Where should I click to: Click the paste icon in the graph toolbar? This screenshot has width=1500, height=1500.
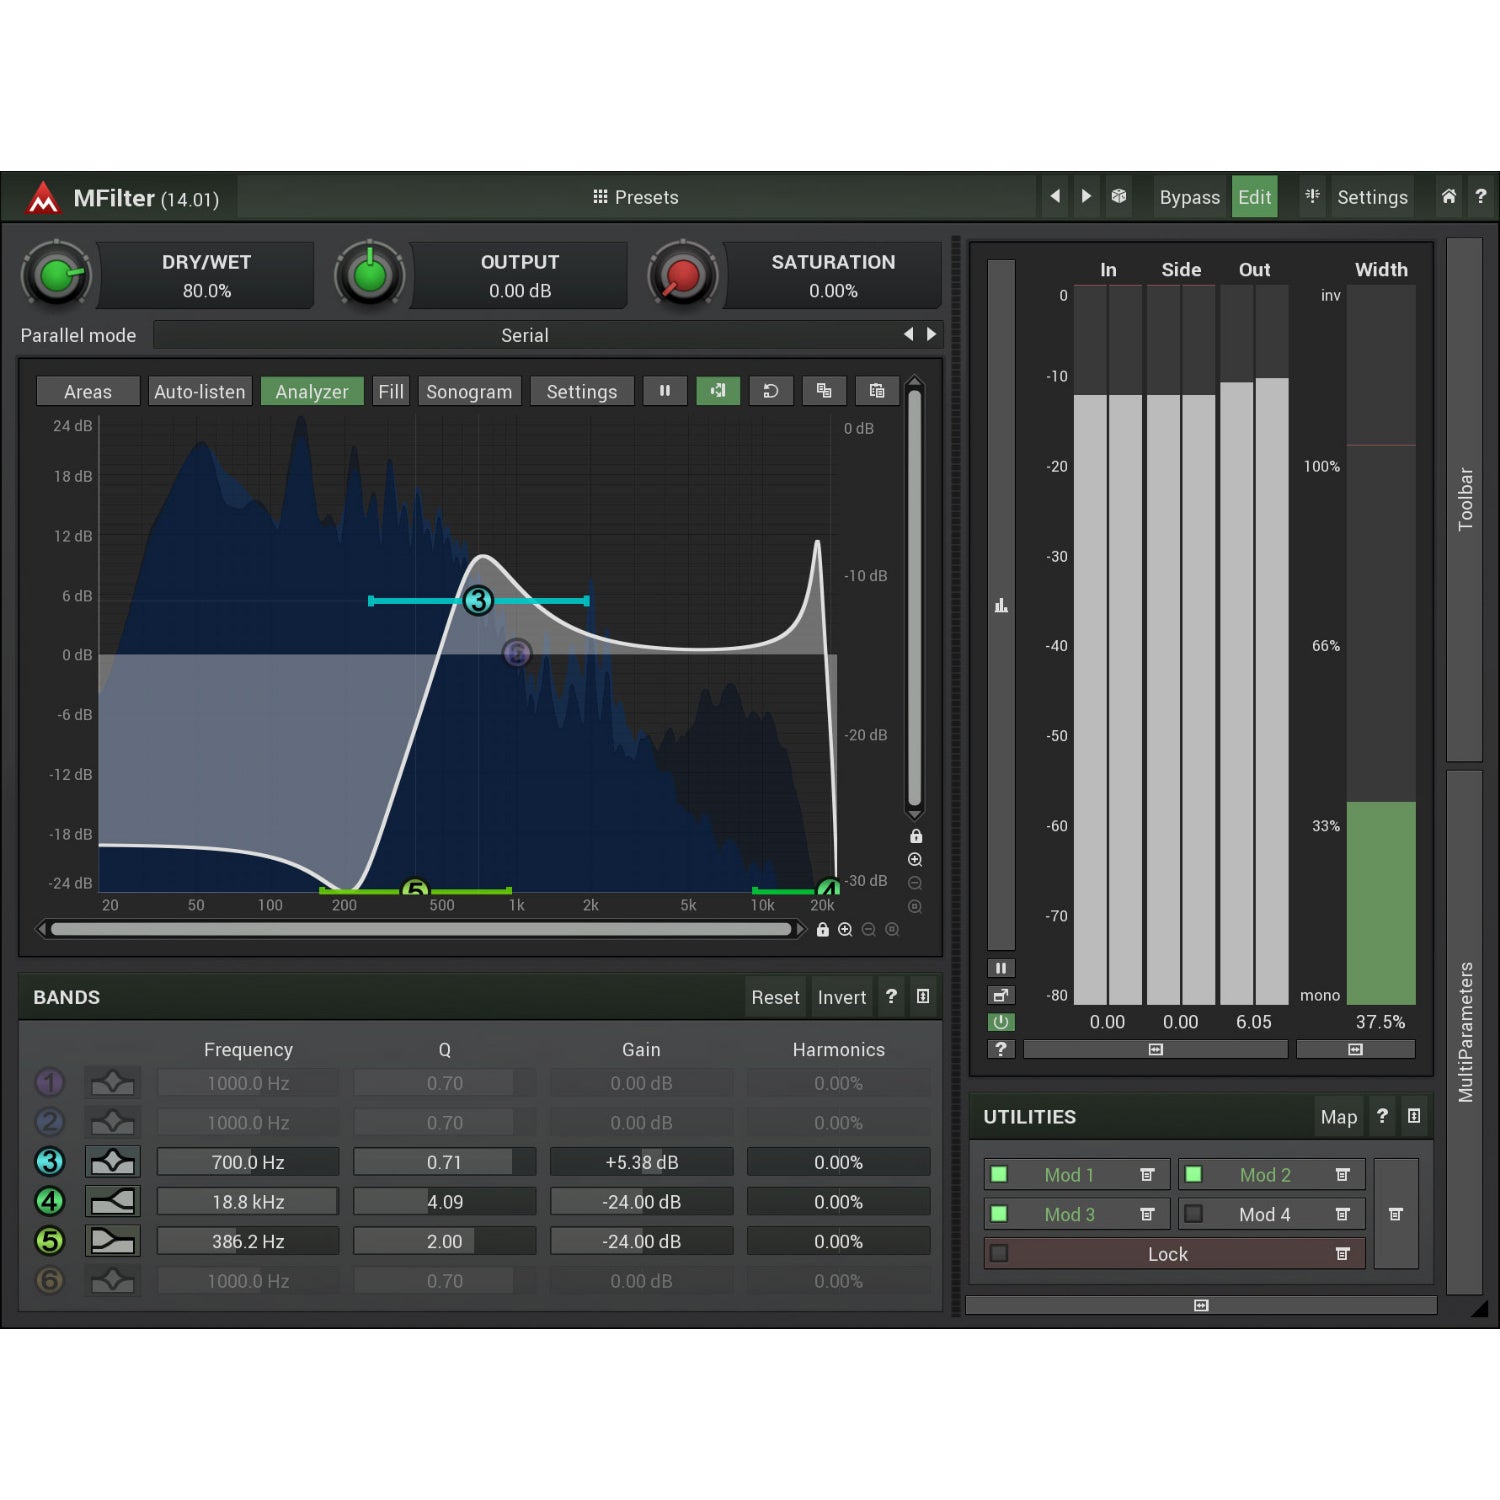click(x=877, y=391)
